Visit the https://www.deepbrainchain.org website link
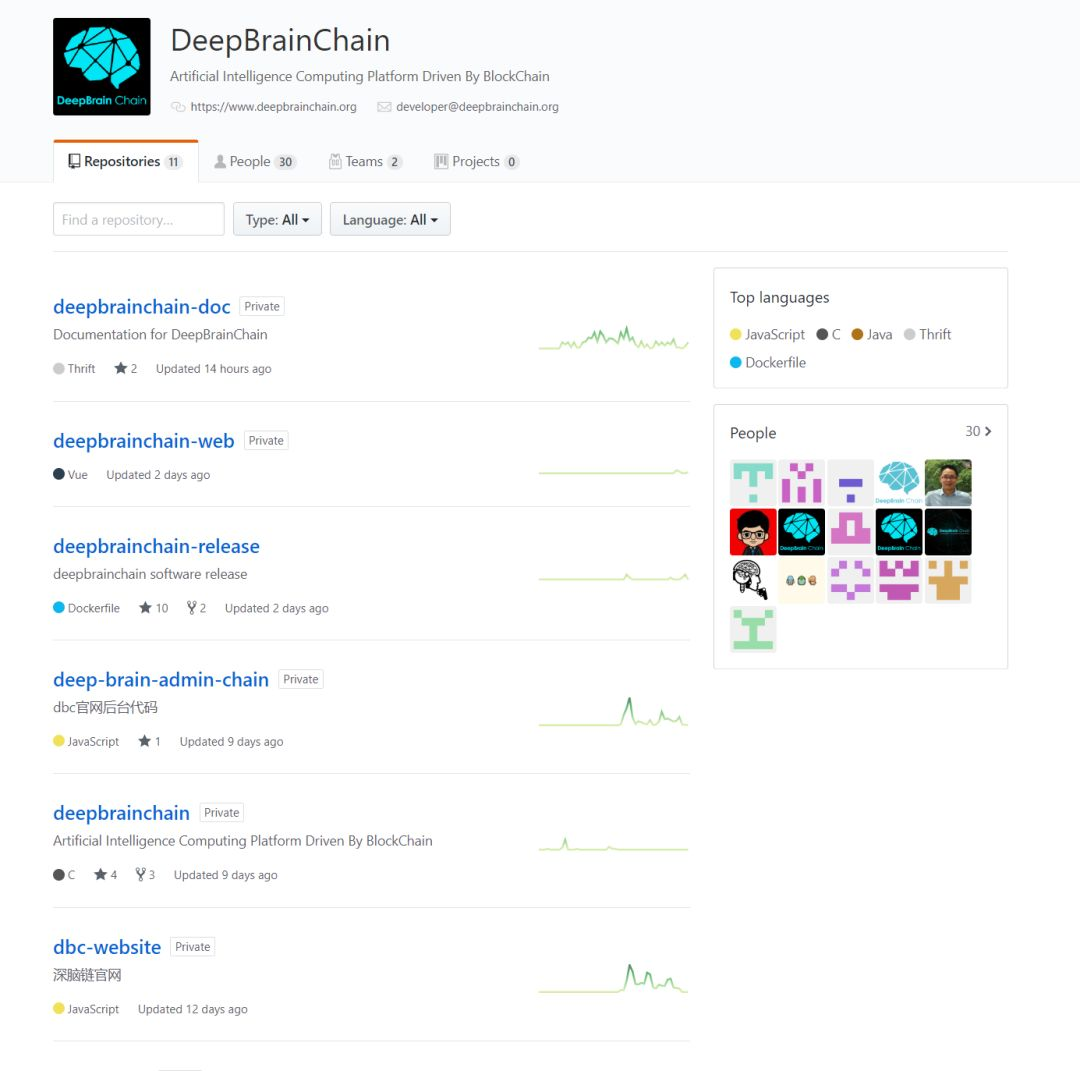Screen dimensions: 1080x1071 pos(273,107)
